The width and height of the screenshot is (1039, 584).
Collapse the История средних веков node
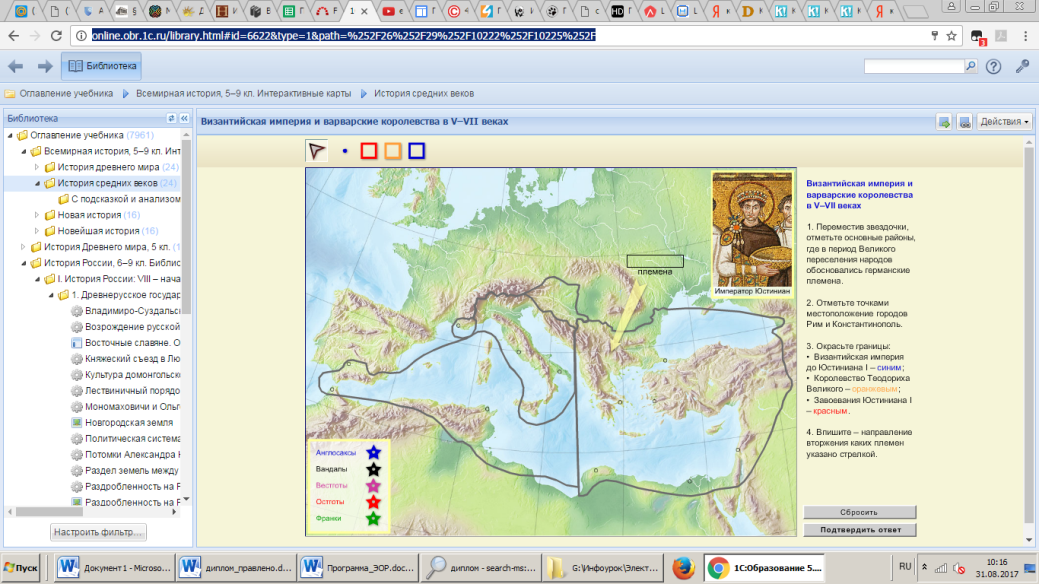click(x=37, y=183)
